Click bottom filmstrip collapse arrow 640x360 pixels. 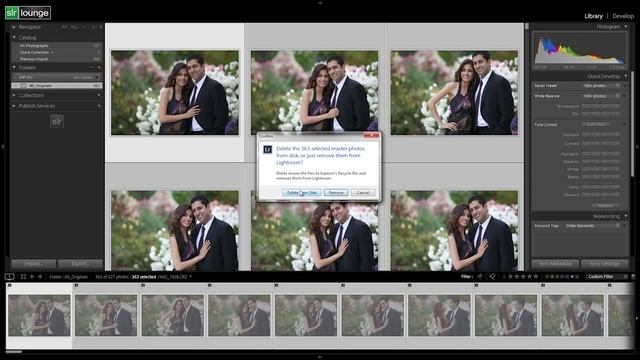320,357
